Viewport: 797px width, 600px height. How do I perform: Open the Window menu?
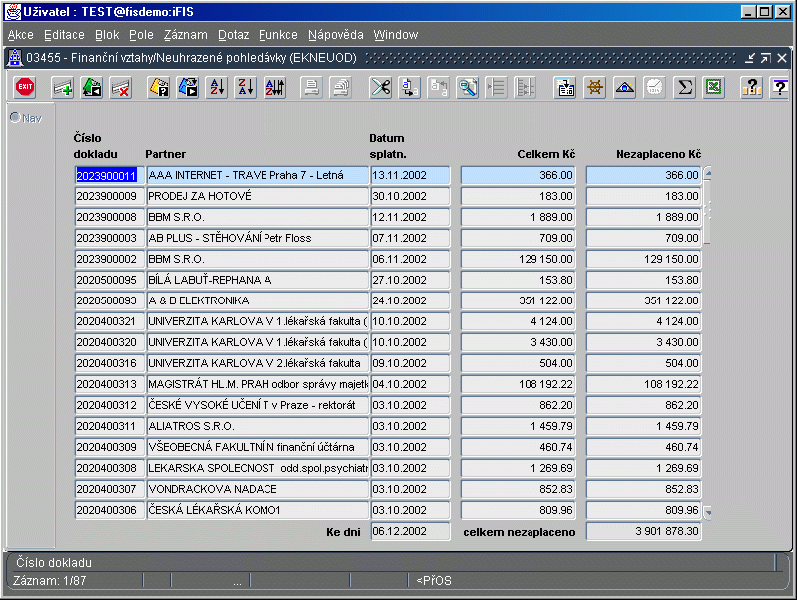395,35
